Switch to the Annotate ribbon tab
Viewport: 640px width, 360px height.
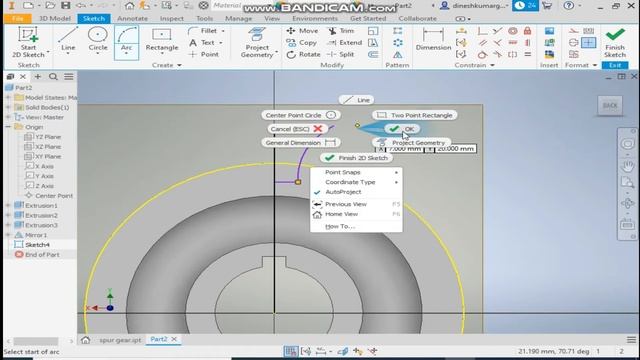132,18
